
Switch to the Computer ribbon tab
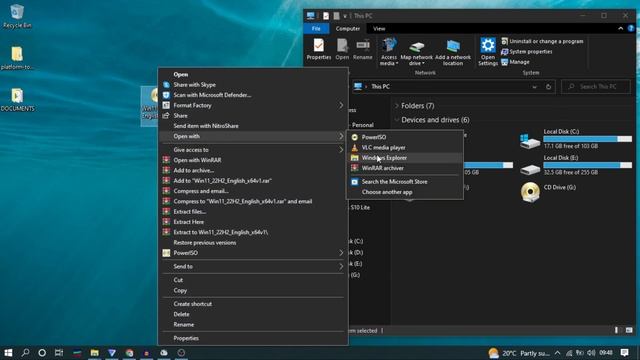pyautogui.click(x=348, y=29)
